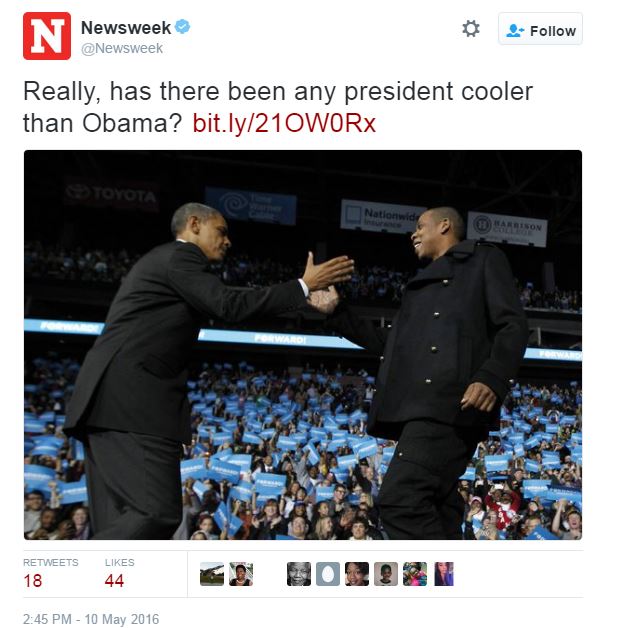Click the tweet text about Obama

(278, 107)
